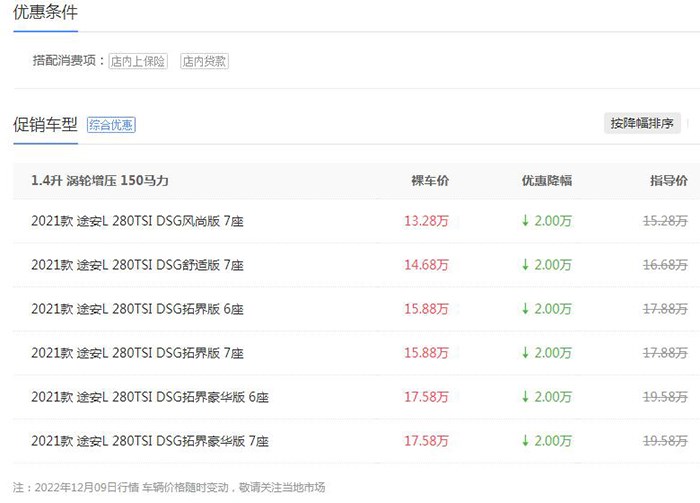700x503 pixels.
Task: Click 15.88万 price for 拓界版 6座
Action: 426,309
